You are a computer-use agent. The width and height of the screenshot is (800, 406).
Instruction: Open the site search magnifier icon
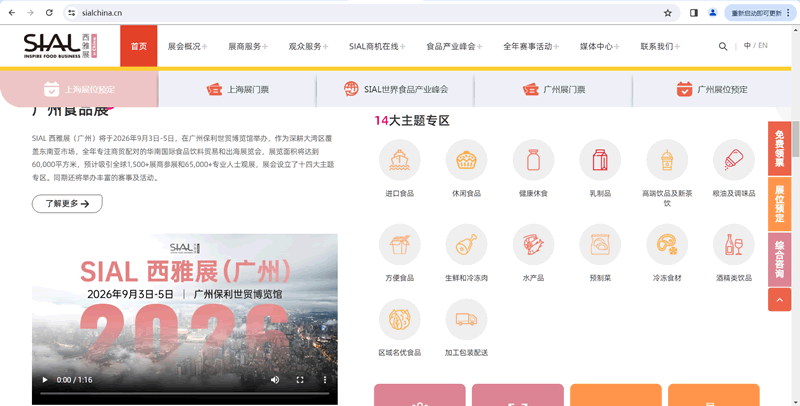coord(723,46)
